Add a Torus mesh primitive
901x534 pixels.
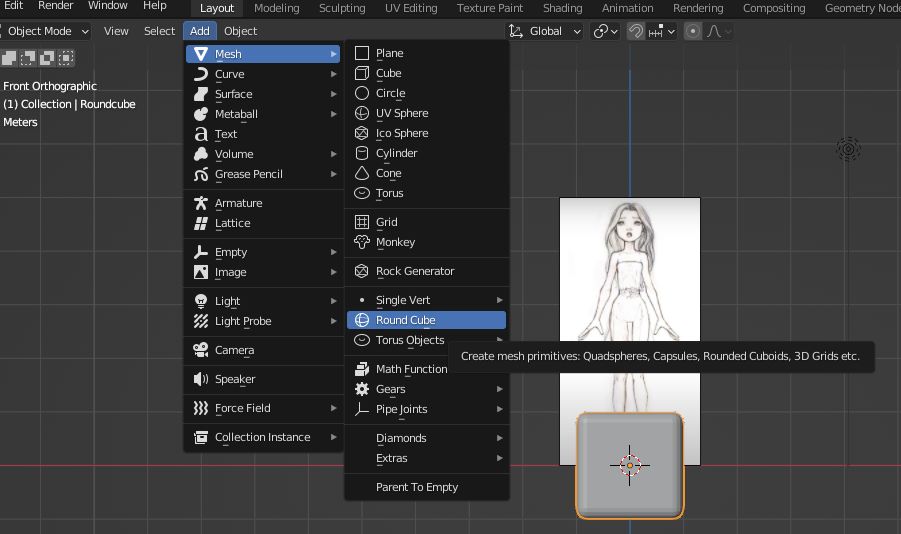(389, 193)
